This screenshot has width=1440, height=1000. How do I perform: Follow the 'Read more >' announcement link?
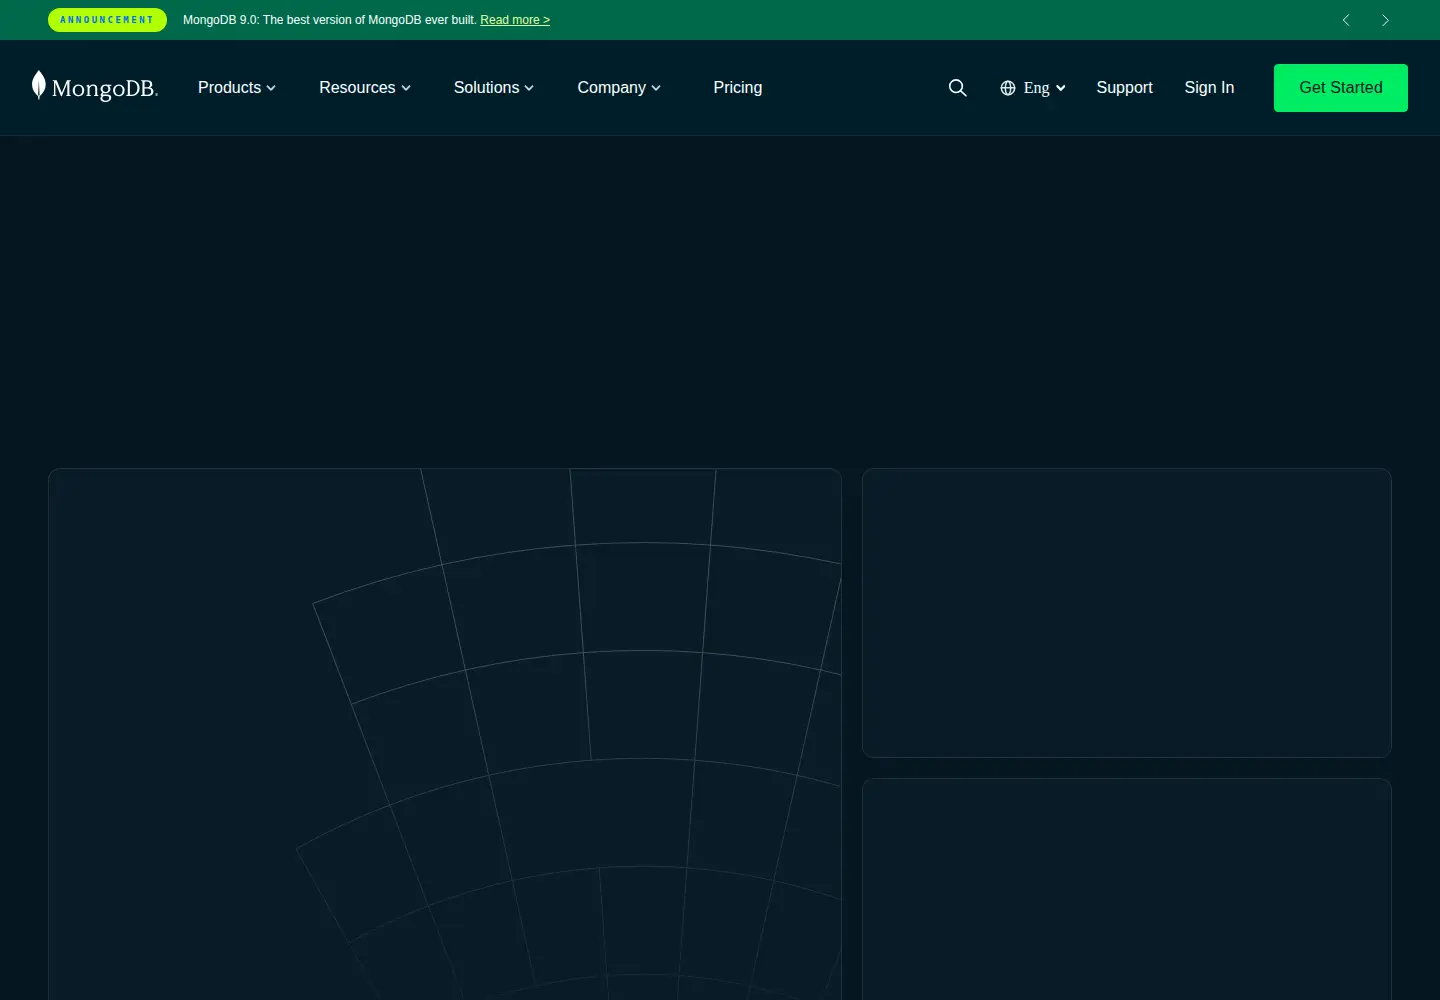(515, 20)
